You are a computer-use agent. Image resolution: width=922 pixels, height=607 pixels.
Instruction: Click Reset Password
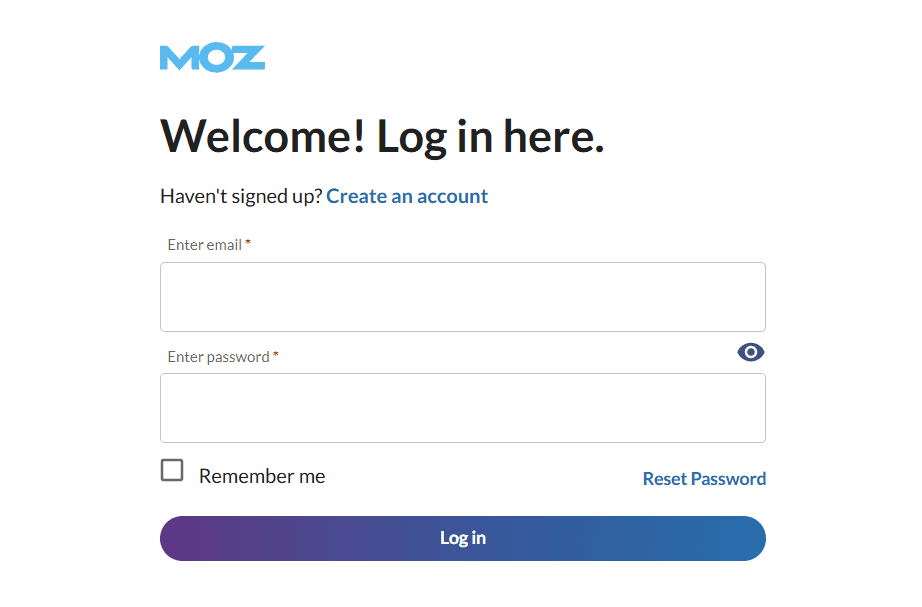click(704, 478)
